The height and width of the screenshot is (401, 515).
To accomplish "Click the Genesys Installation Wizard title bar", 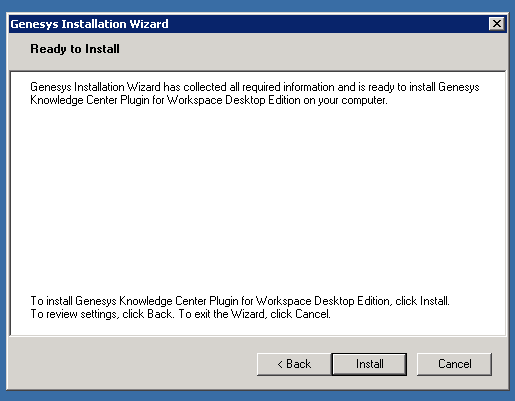I will (x=248, y=24).
